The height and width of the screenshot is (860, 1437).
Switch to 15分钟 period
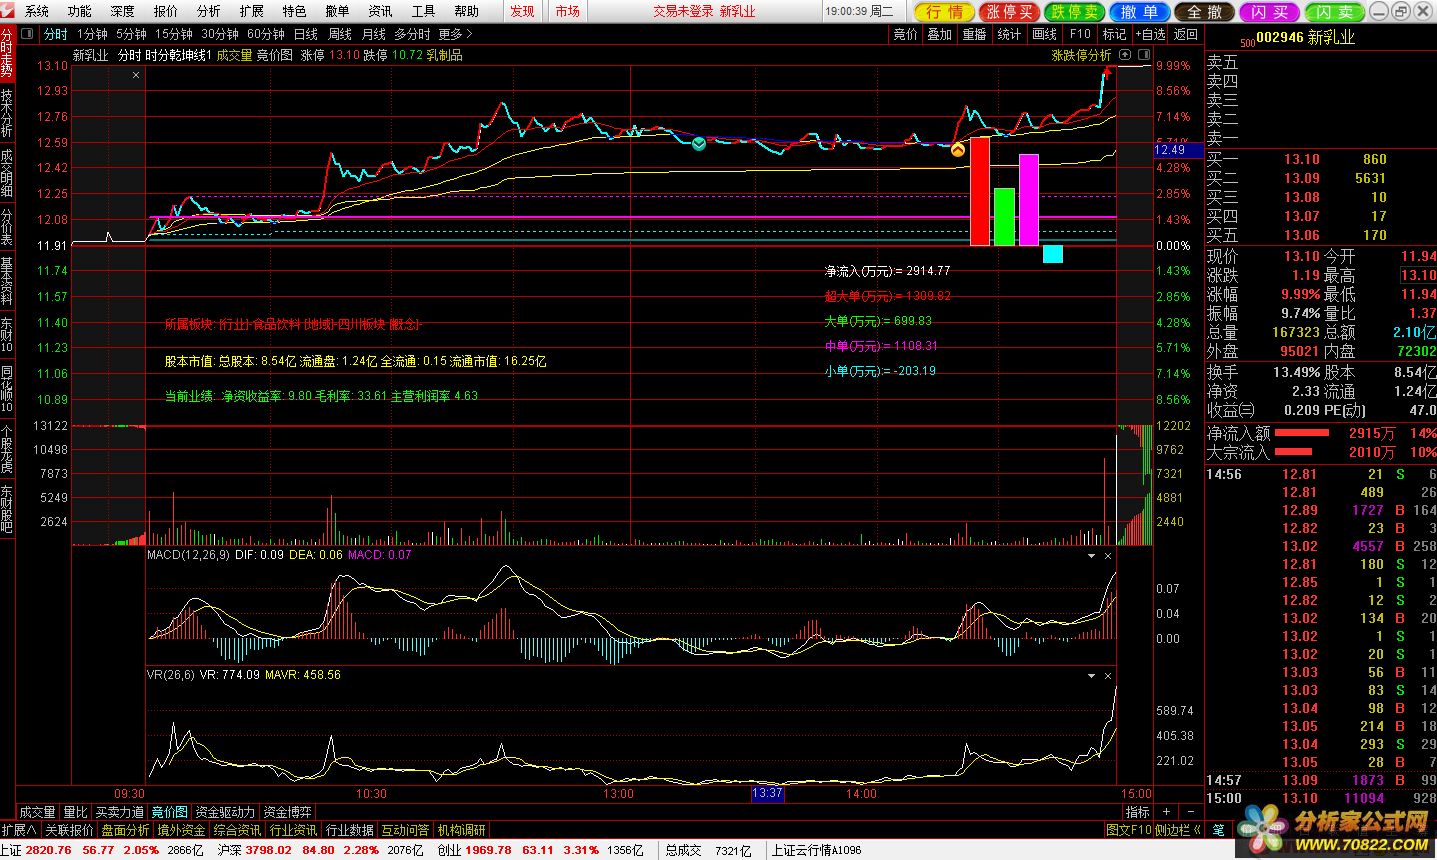point(174,34)
